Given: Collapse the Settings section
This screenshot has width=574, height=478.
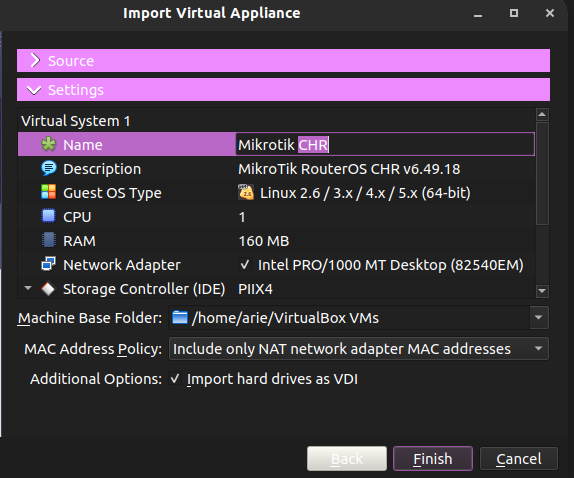Looking at the screenshot, I should (x=283, y=90).
